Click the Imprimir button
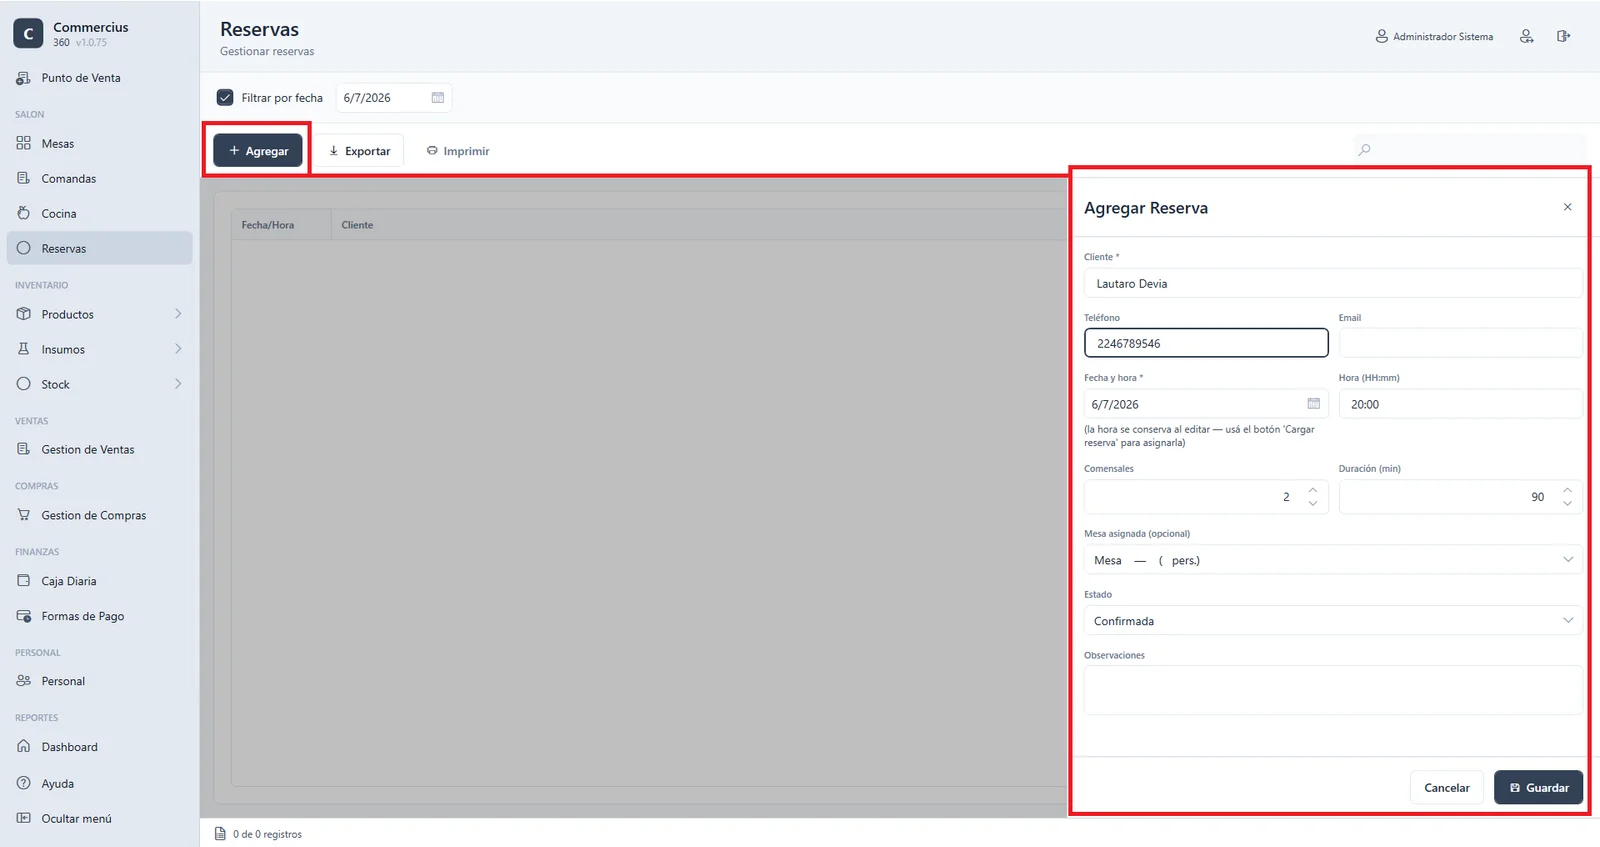The image size is (1600, 847). [x=458, y=151]
